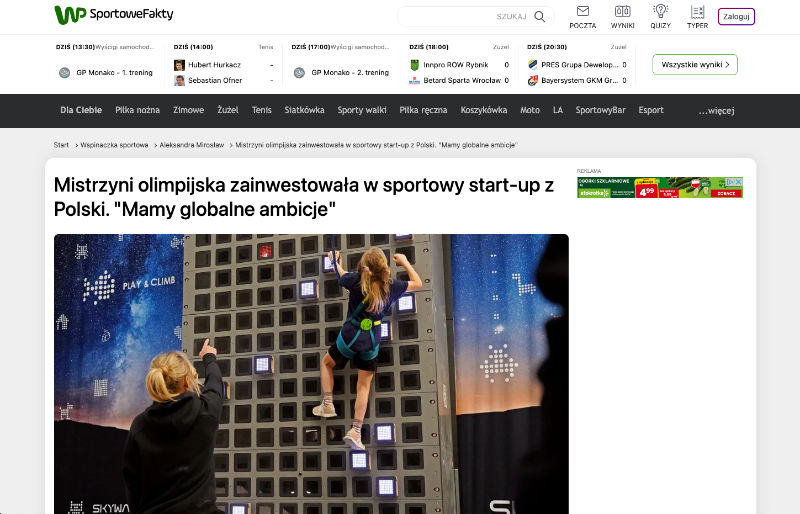Open the Wyniki scoreboard icon
The width and height of the screenshot is (800, 514).
pos(622,11)
